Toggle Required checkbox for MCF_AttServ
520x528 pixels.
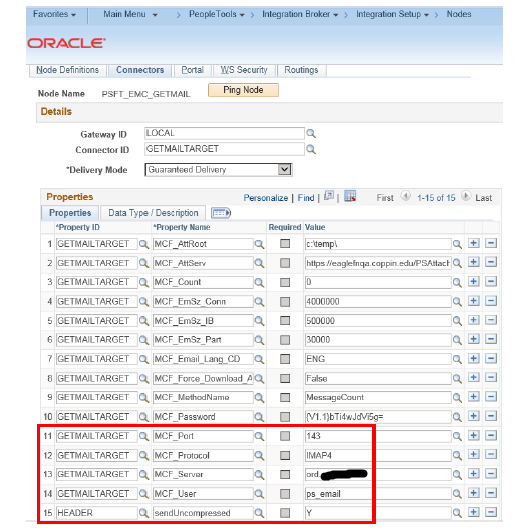point(285,263)
